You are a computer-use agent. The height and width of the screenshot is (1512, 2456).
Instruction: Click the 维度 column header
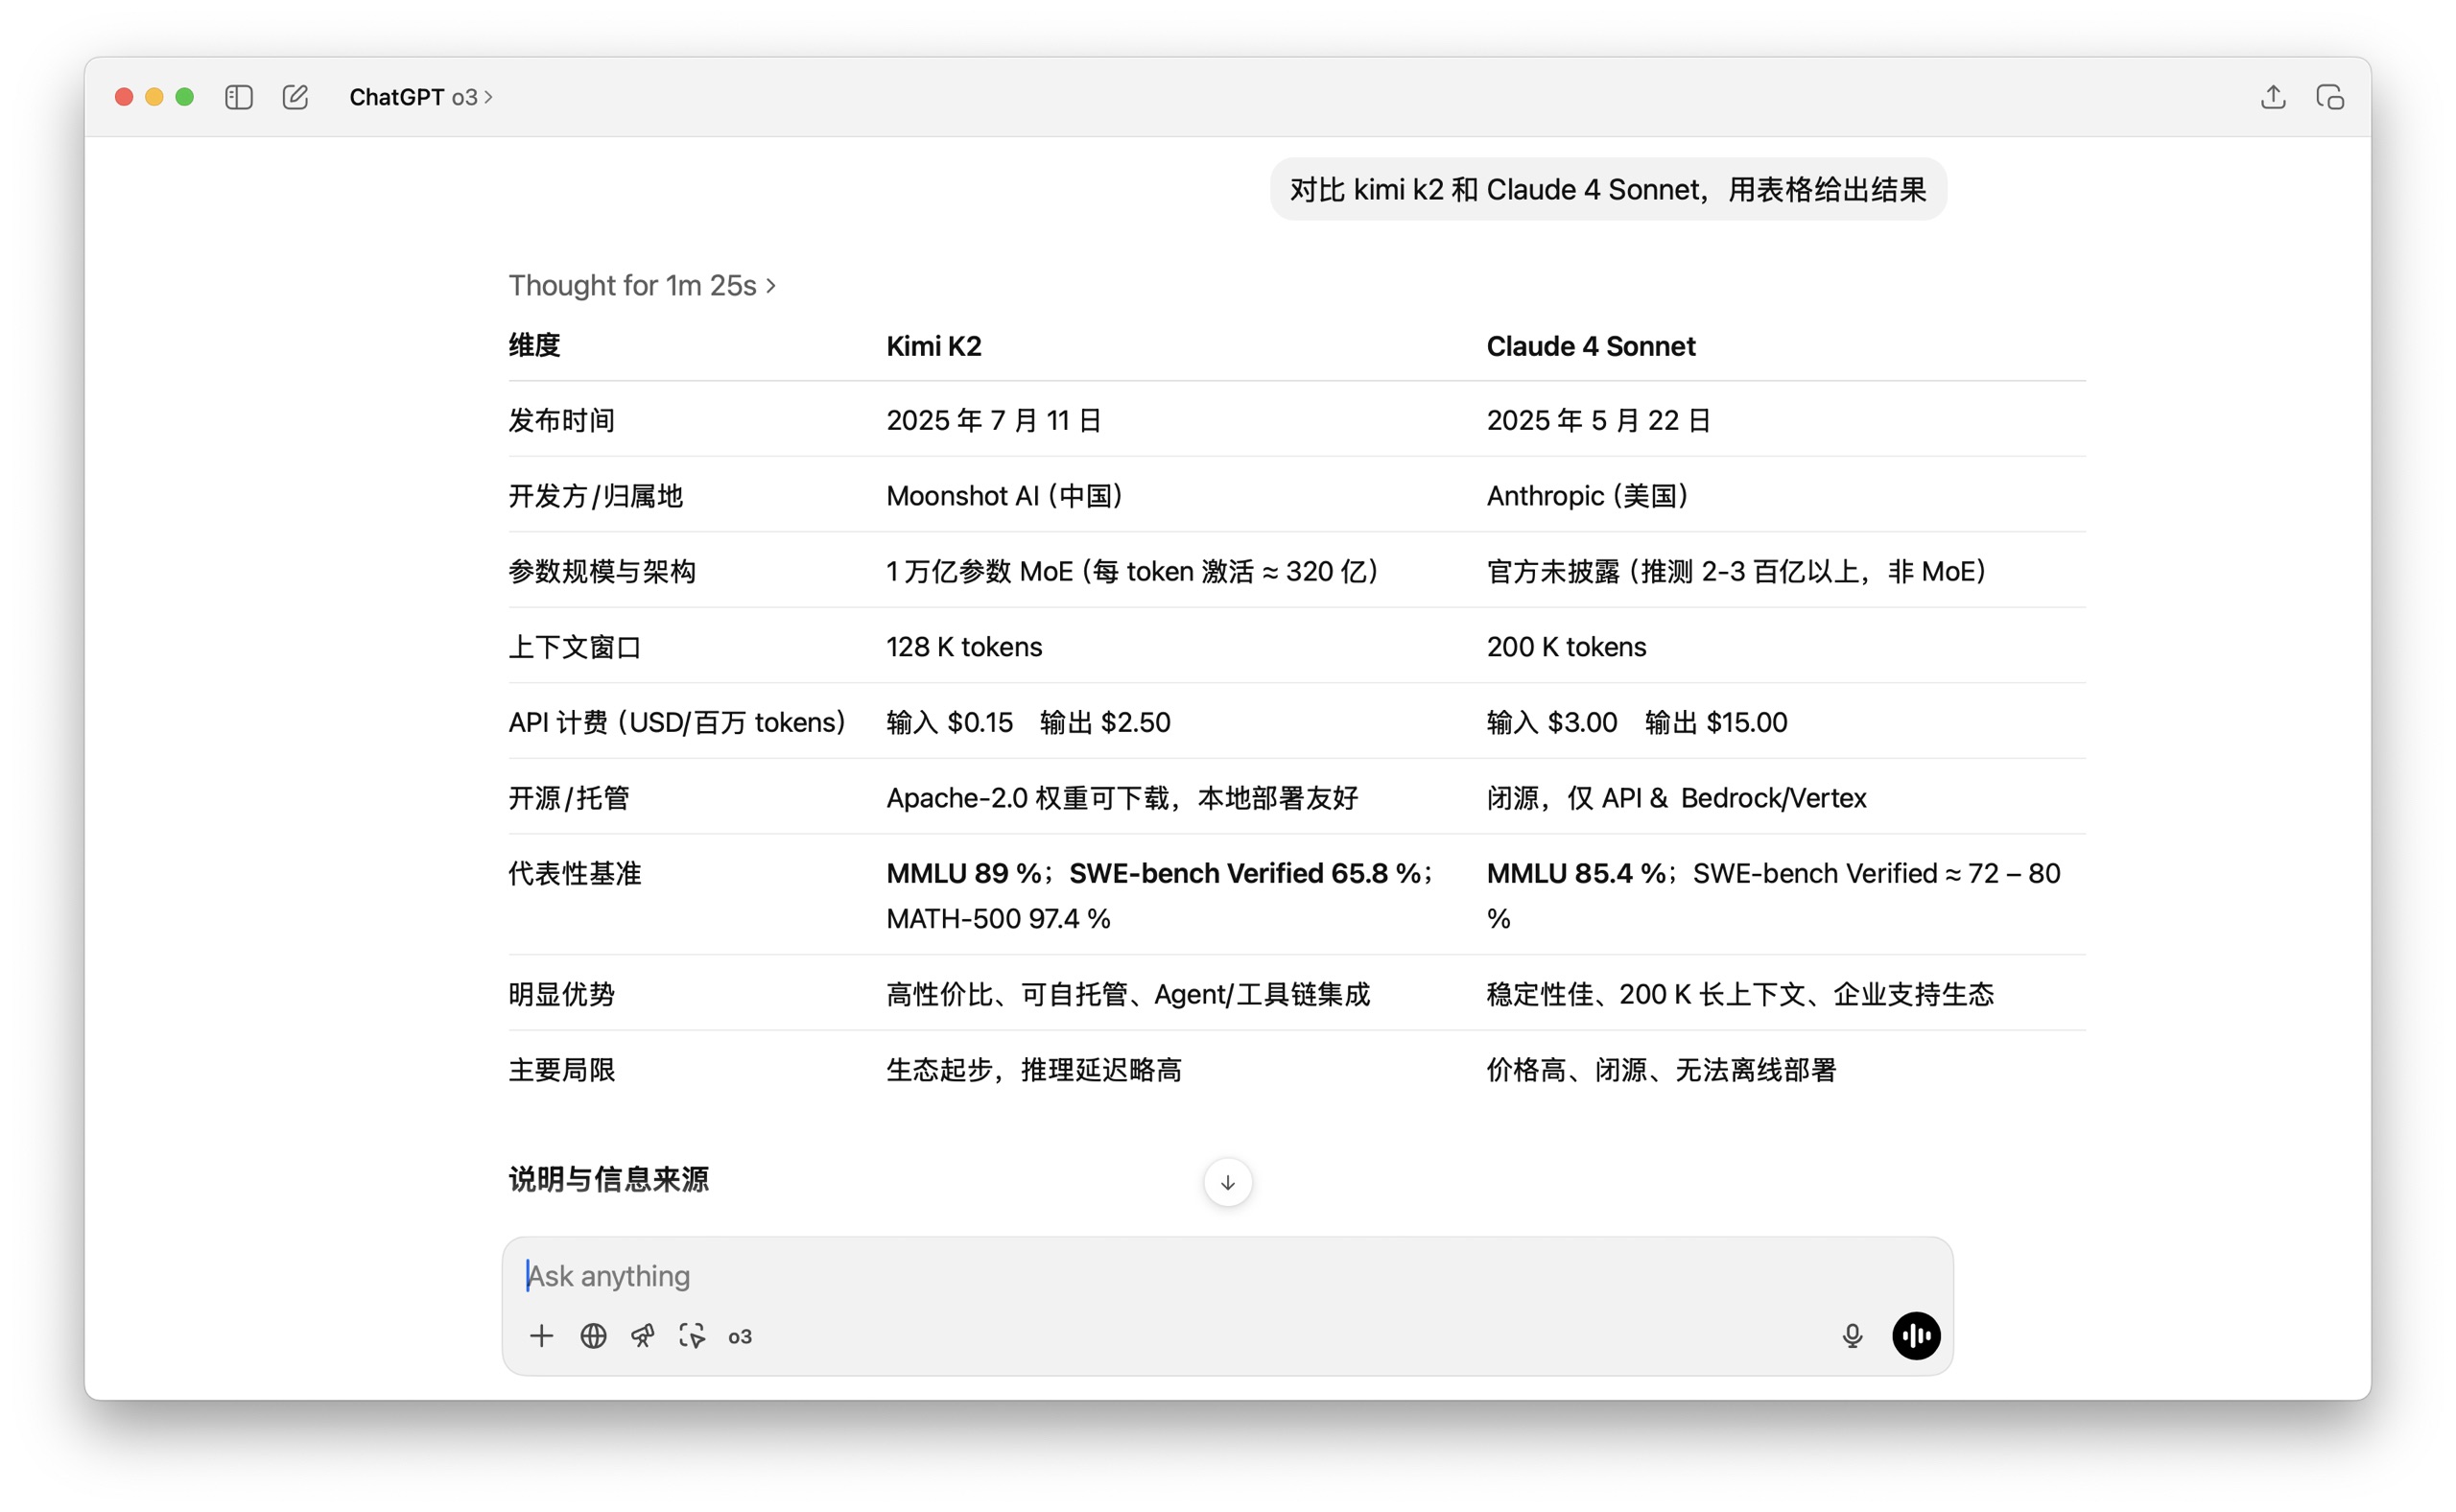[x=535, y=345]
